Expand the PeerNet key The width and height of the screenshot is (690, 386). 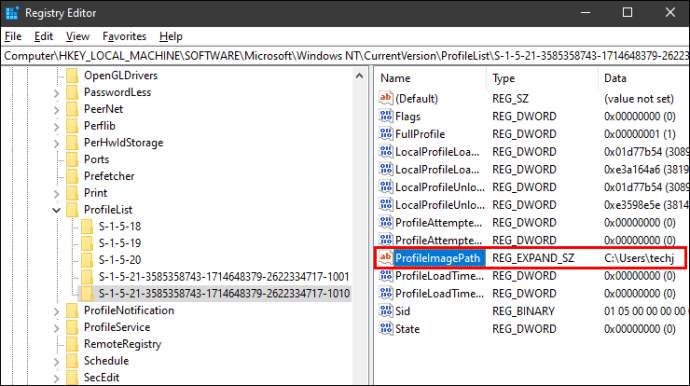coord(56,110)
